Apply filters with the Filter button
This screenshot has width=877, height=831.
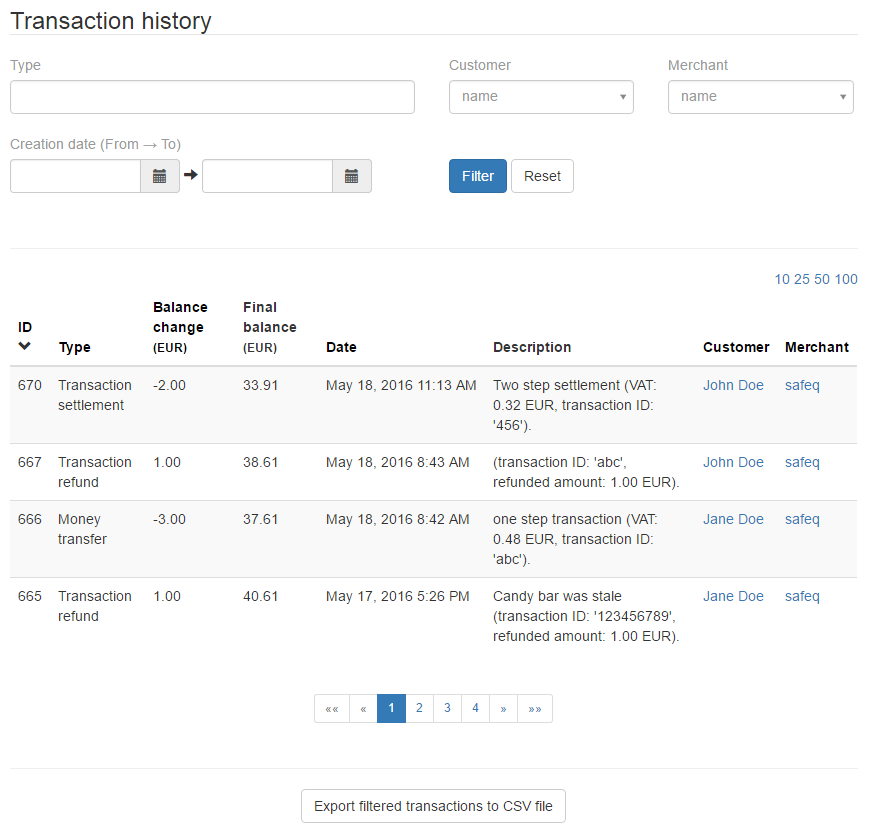point(477,176)
